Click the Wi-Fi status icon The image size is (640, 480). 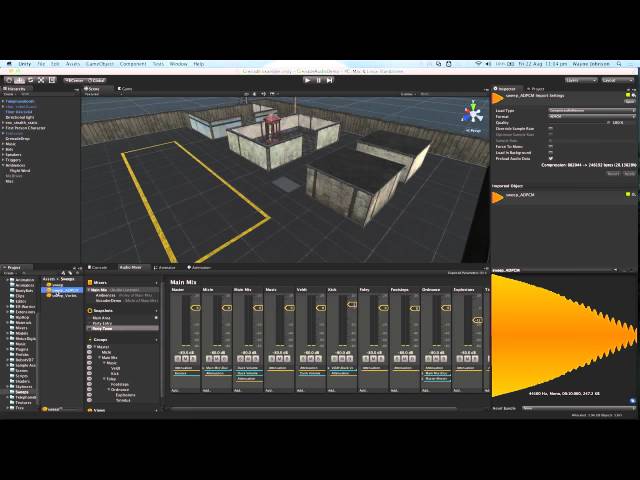[478, 64]
